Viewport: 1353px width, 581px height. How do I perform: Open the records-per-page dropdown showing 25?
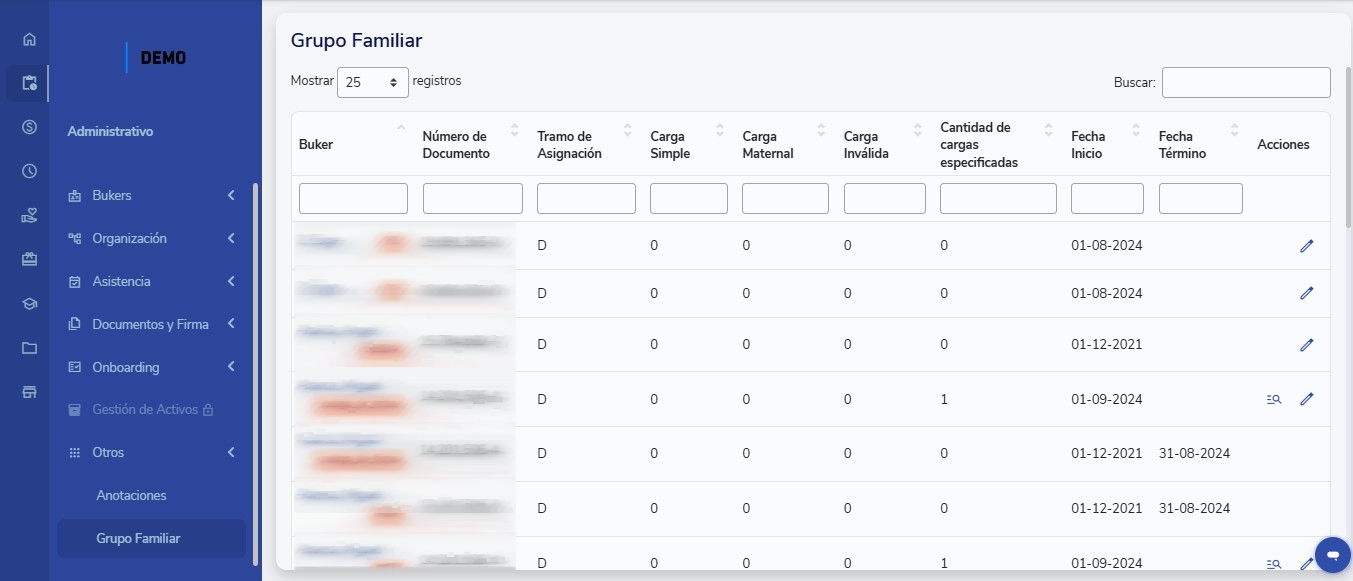372,83
